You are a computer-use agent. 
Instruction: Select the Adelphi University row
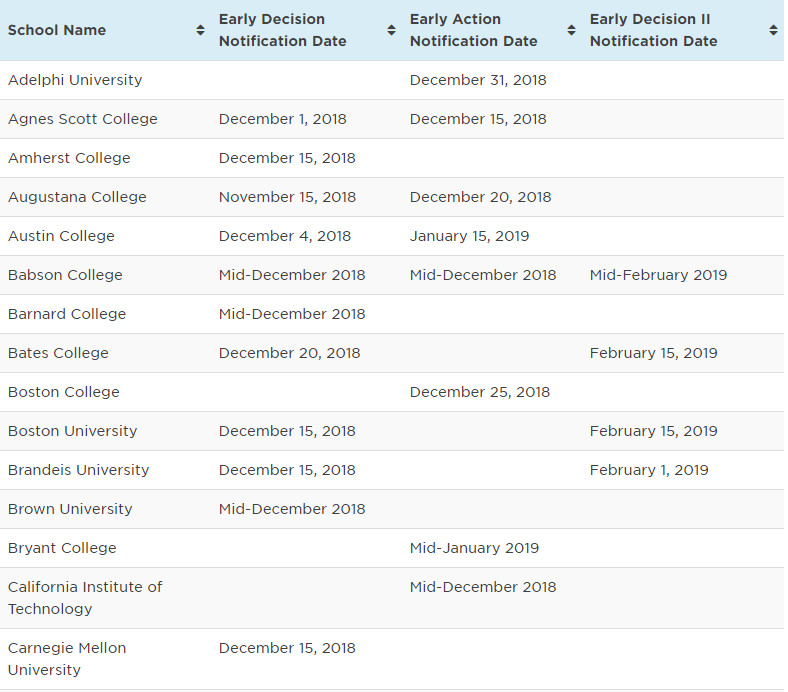(75, 80)
